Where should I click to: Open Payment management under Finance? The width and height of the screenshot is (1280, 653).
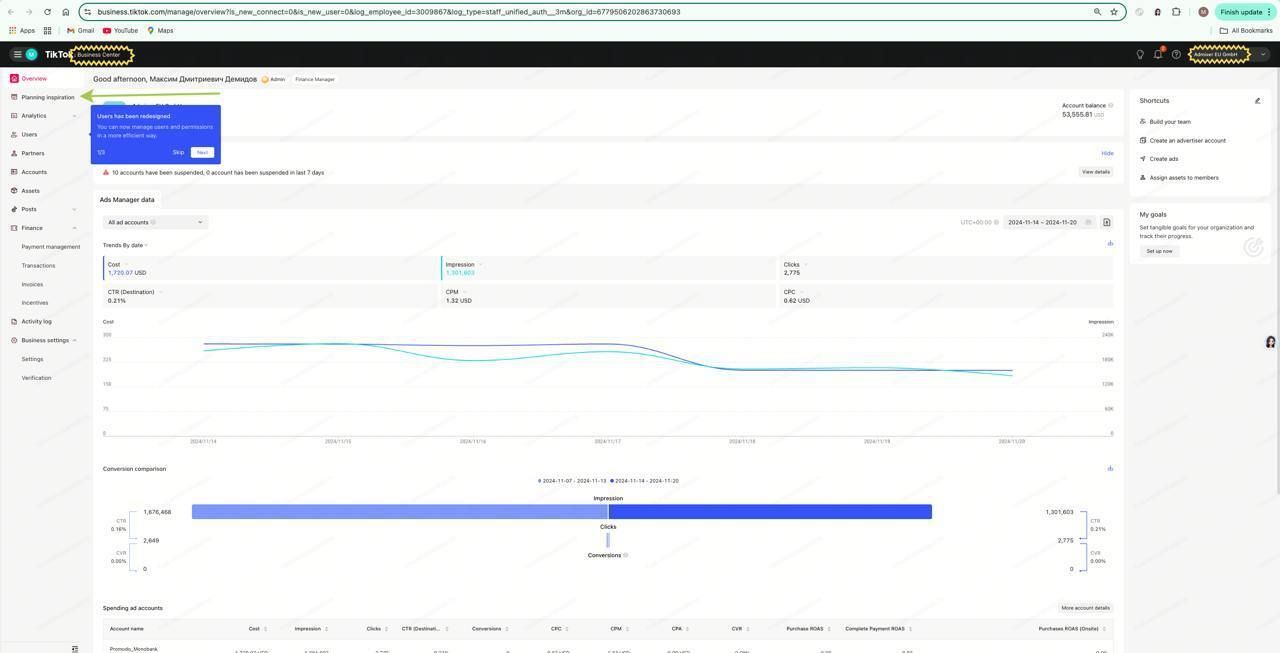coord(51,247)
